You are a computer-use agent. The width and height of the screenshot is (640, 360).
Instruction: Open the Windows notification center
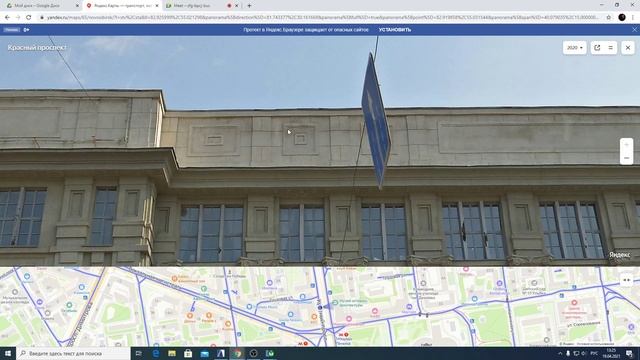point(630,353)
